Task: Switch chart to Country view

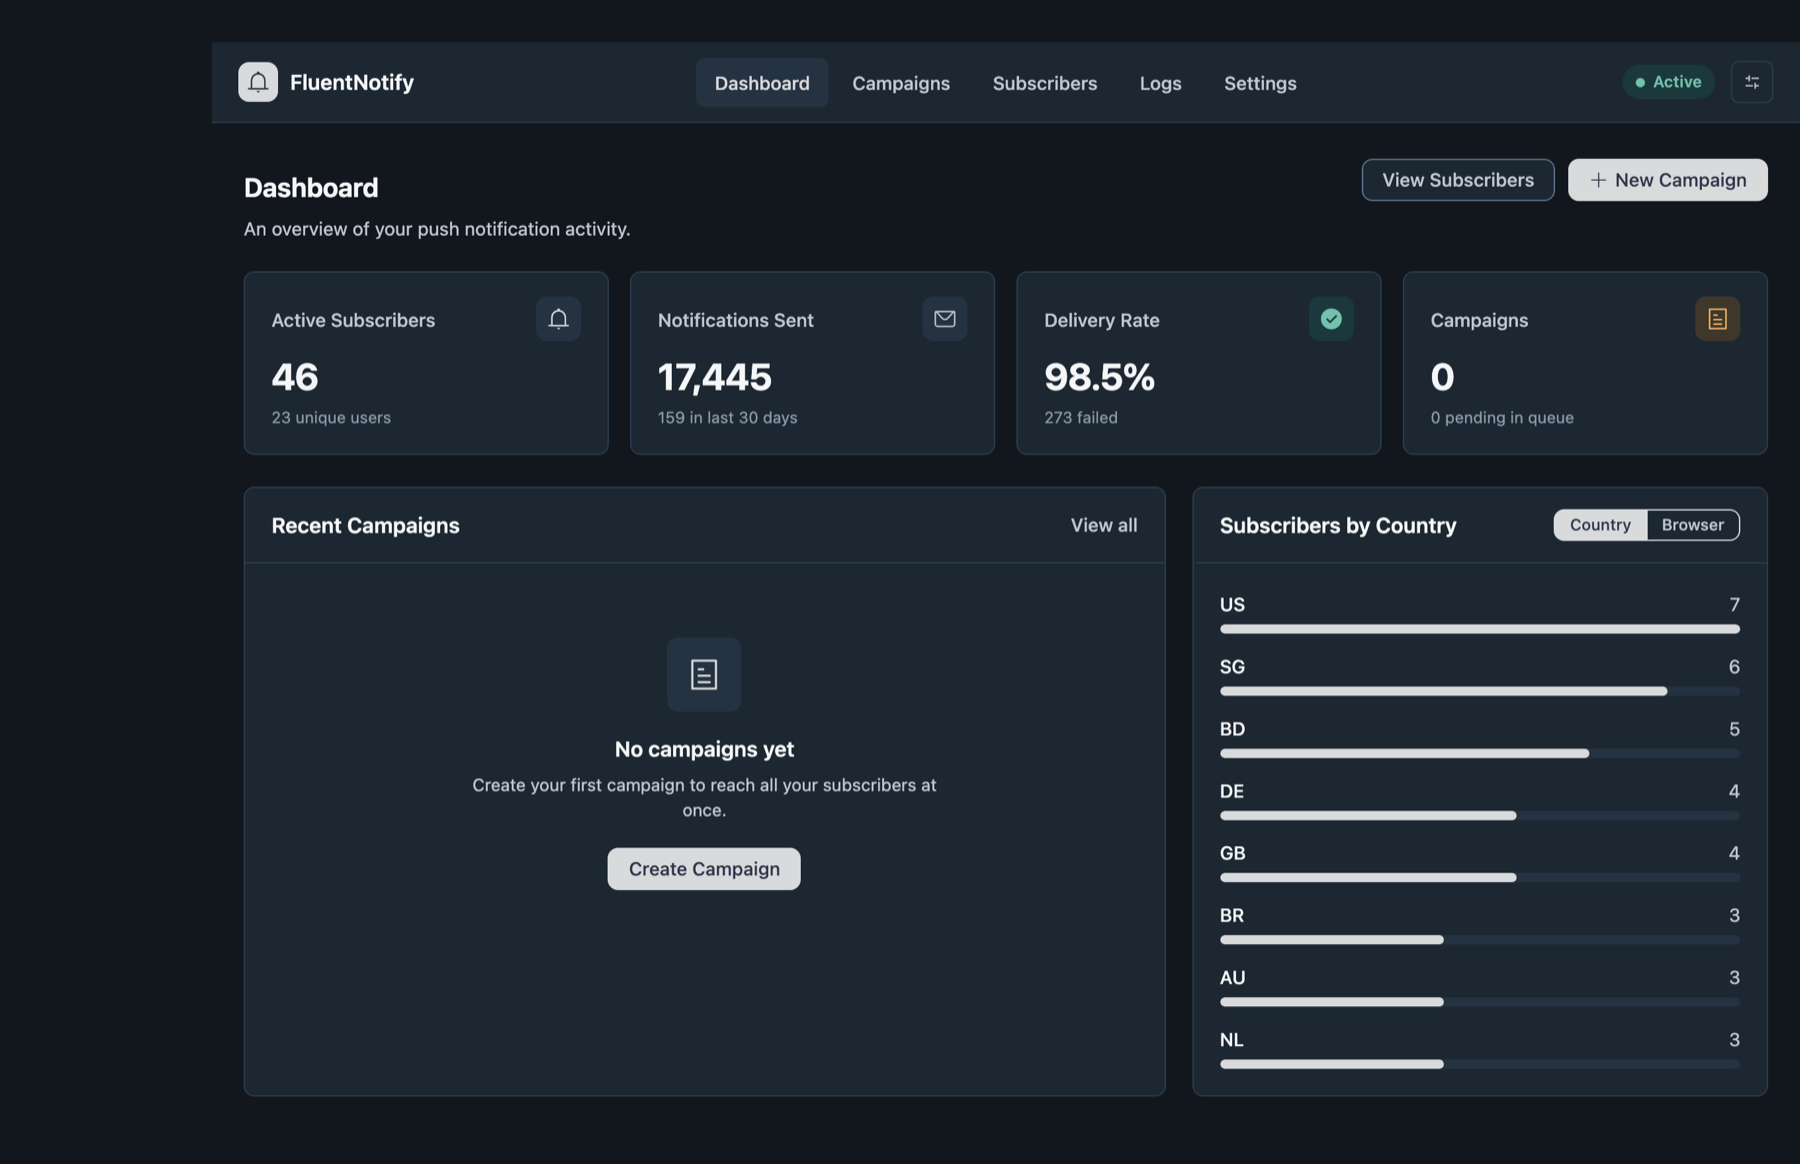Action: (x=1600, y=525)
